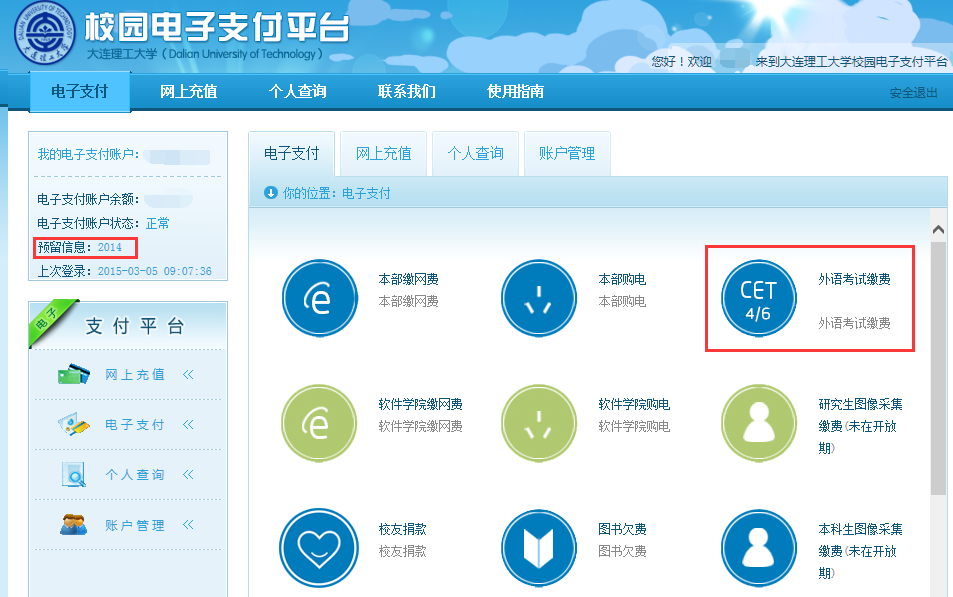Open 使用指南 in the top navigation
This screenshot has height=597, width=953.
click(515, 92)
